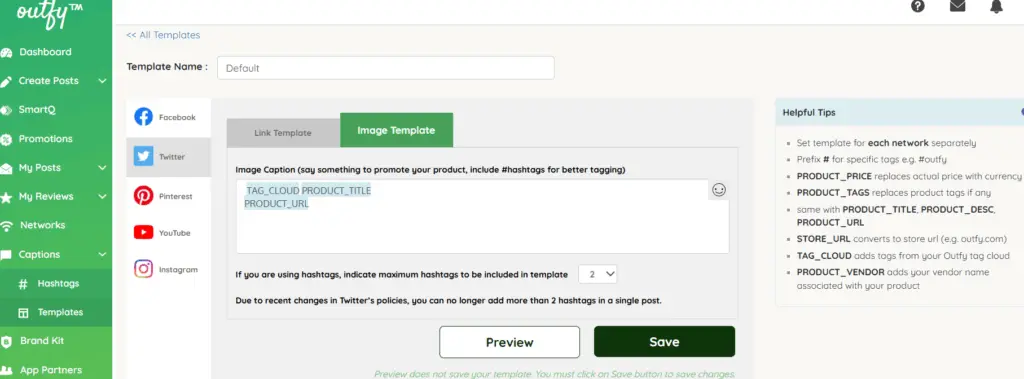Click inside the Image Caption text area
The image size is (1024, 379).
point(483,216)
